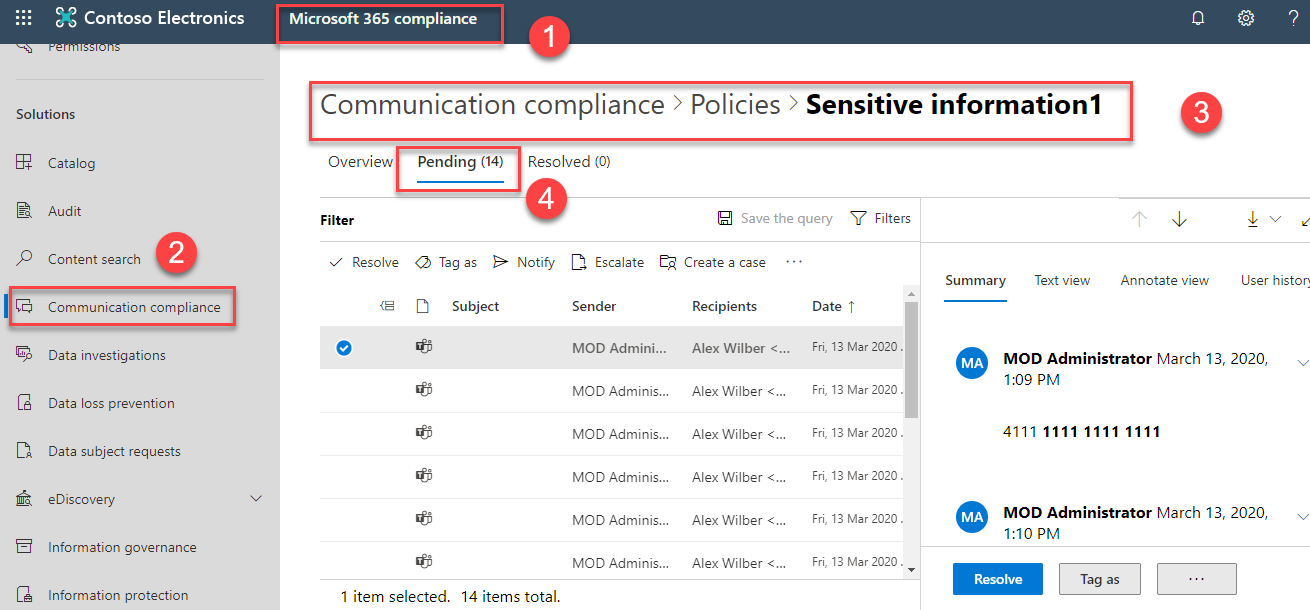Click the down arrow next item icon
This screenshot has height=610, width=1310.
point(1179,220)
